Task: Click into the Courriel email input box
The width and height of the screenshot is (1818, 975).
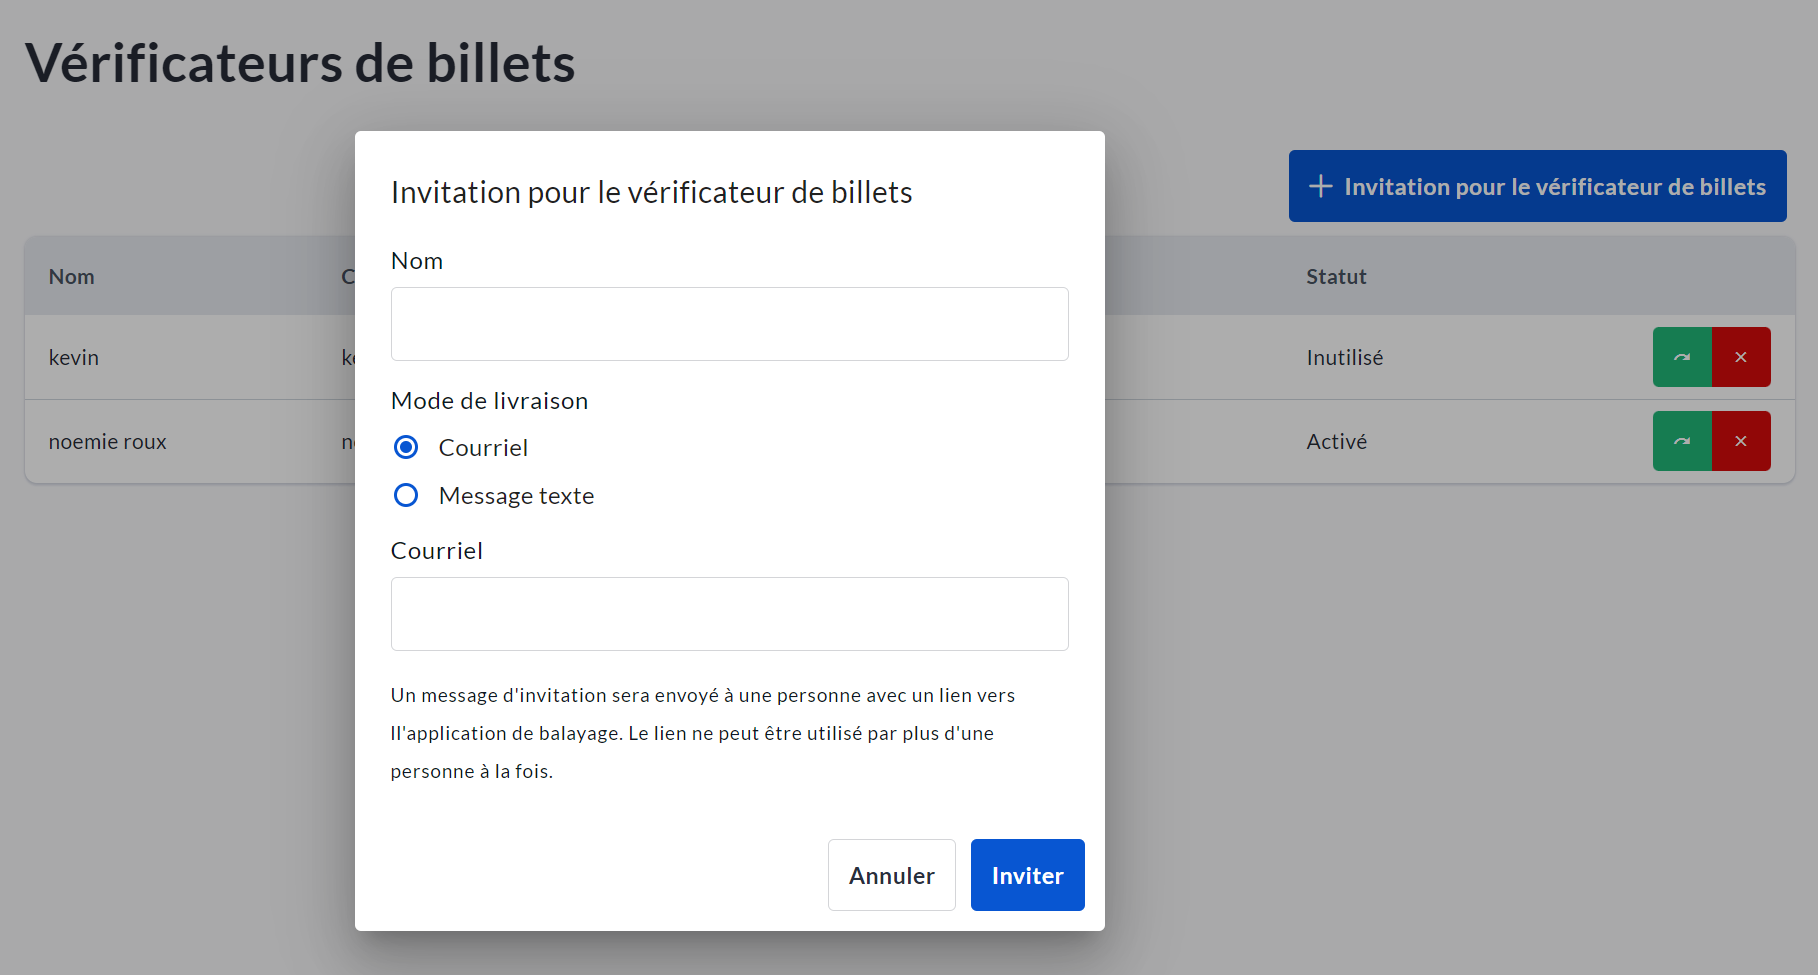Action: click(x=729, y=614)
